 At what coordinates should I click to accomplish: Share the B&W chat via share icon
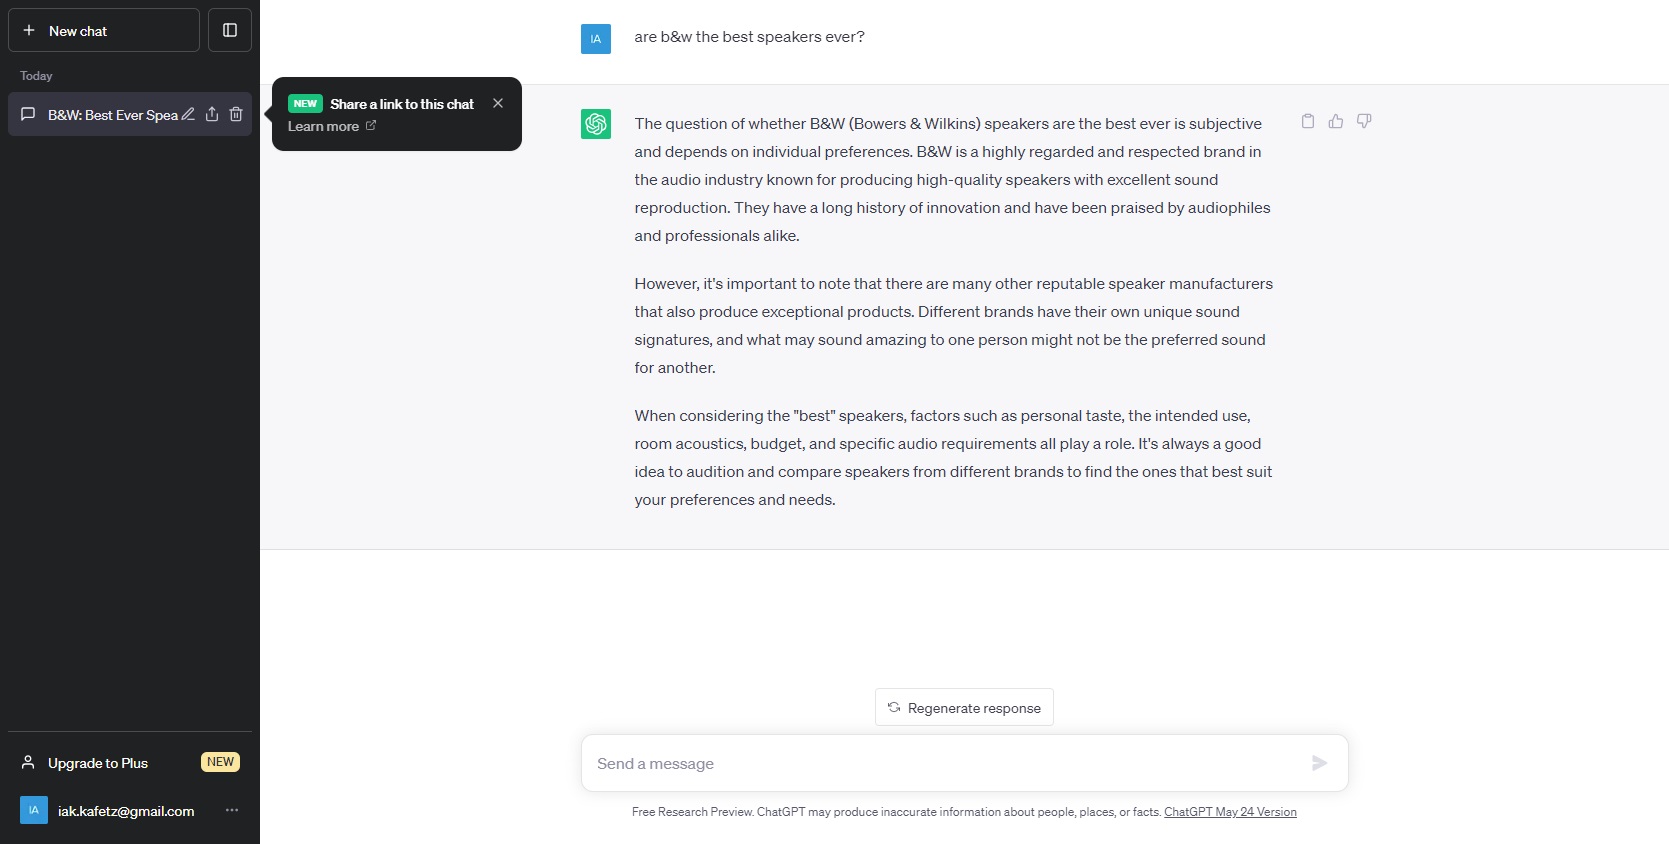212,114
